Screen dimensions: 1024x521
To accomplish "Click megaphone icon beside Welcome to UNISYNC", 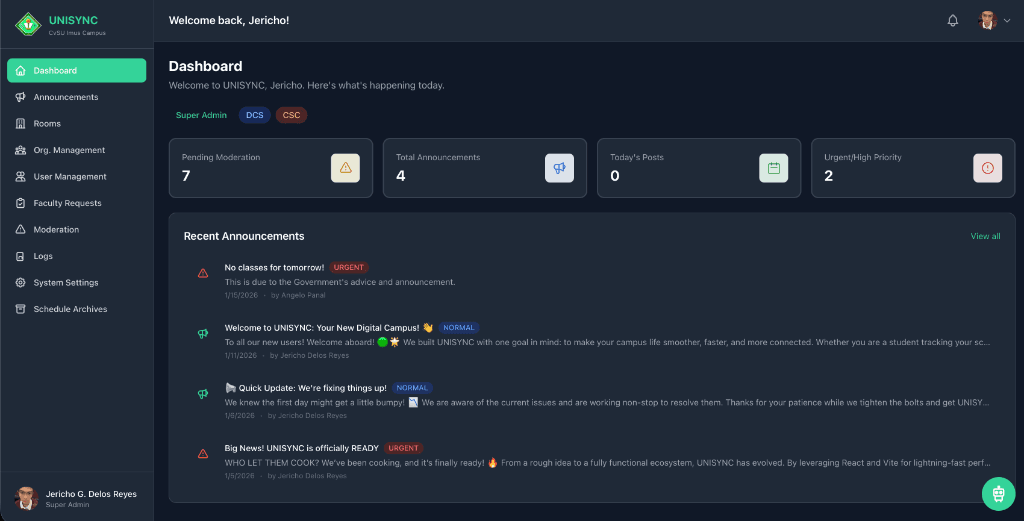I will pyautogui.click(x=203, y=334).
